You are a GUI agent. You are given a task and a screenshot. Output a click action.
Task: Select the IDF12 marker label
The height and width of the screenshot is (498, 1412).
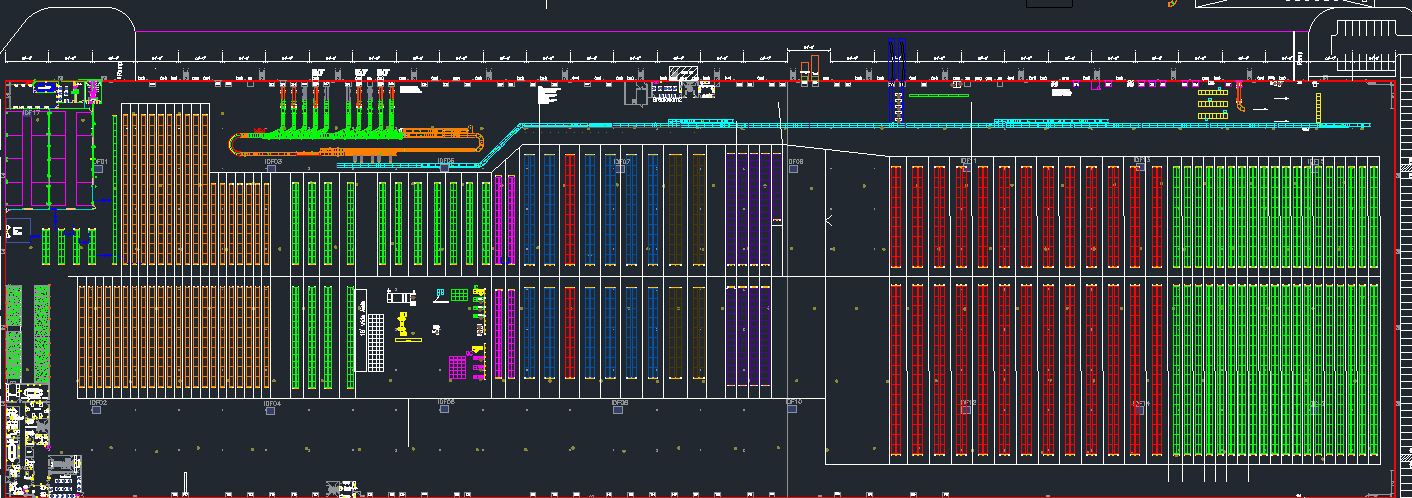(967, 403)
